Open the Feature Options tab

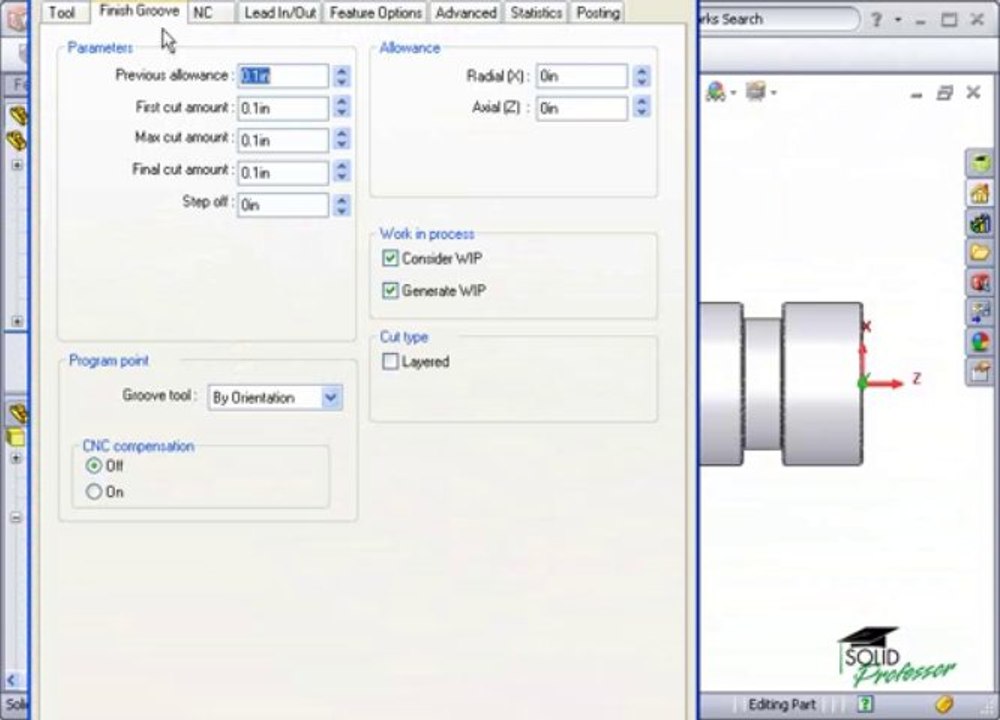pos(376,12)
